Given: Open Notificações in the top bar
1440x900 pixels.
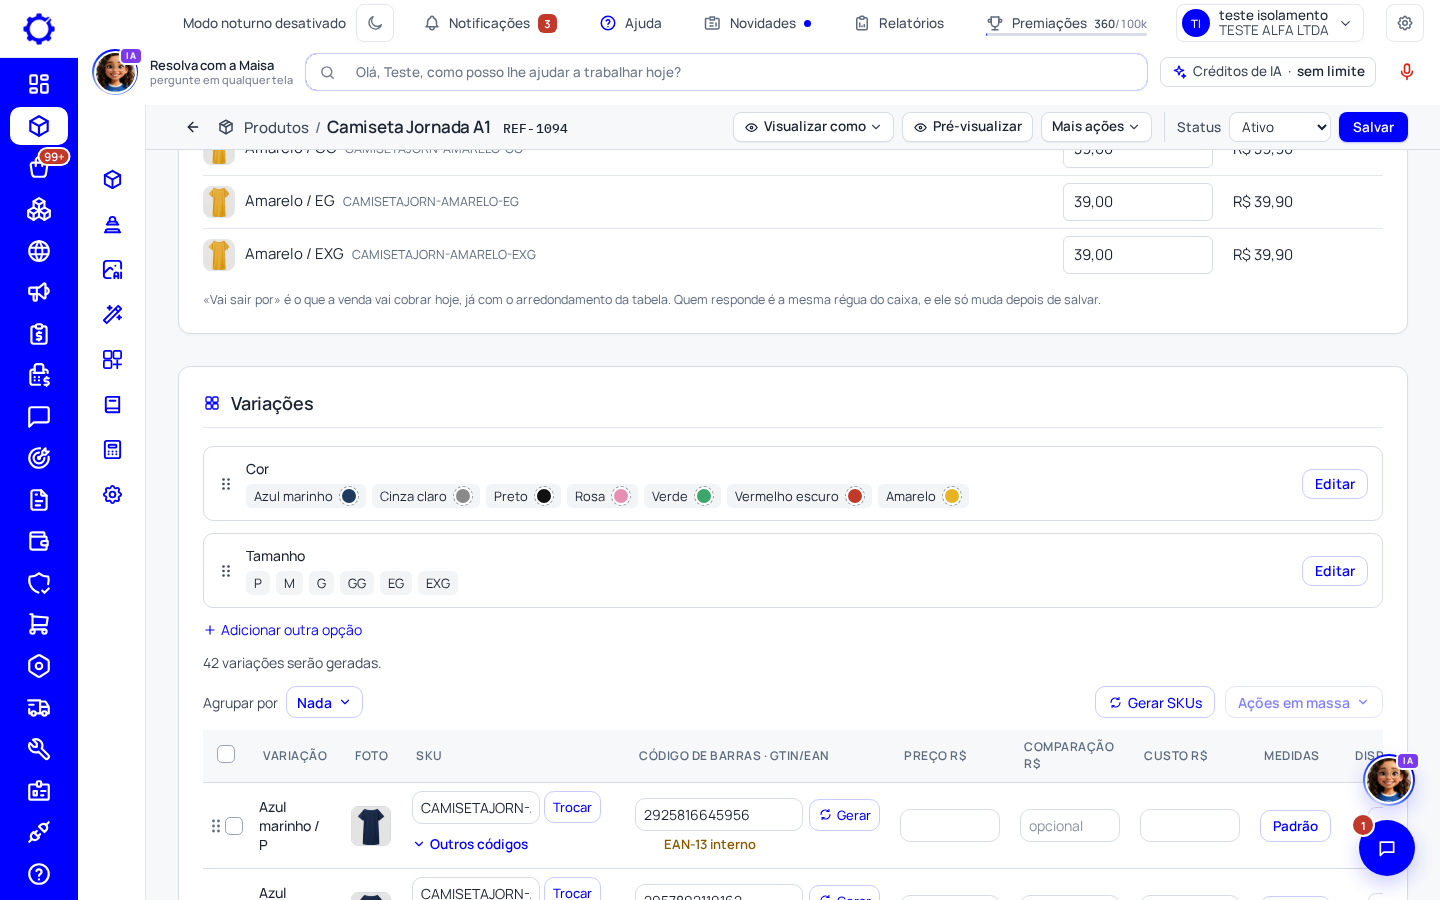Looking at the screenshot, I should [490, 23].
